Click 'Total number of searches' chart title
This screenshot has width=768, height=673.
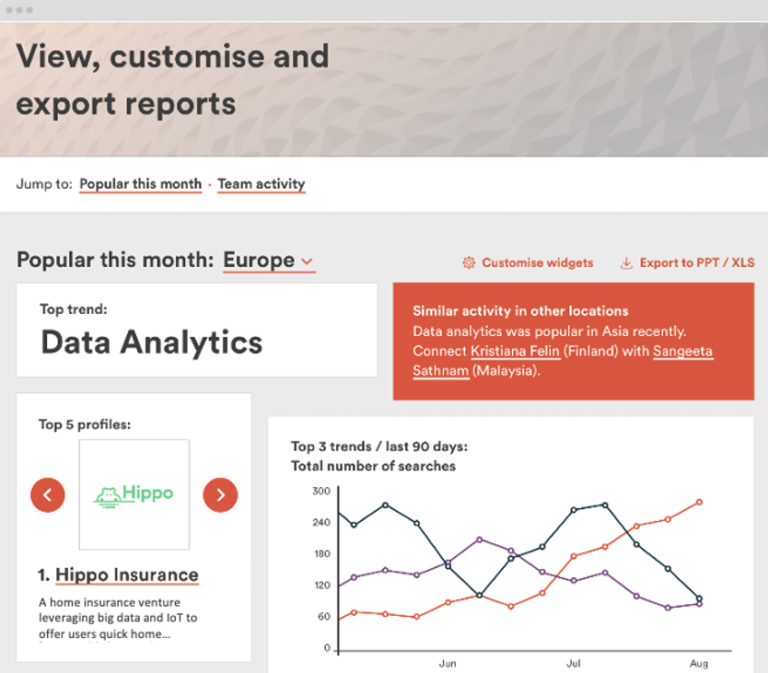coord(373,466)
